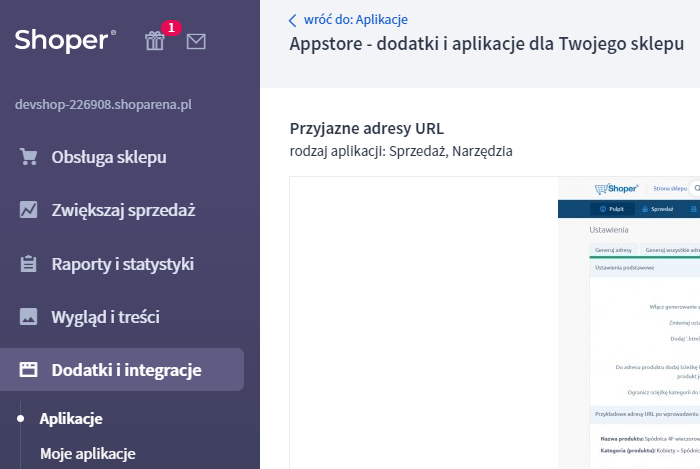This screenshot has height=469, width=700.
Task: Click Pulpit tab in the preview image
Action: point(612,209)
